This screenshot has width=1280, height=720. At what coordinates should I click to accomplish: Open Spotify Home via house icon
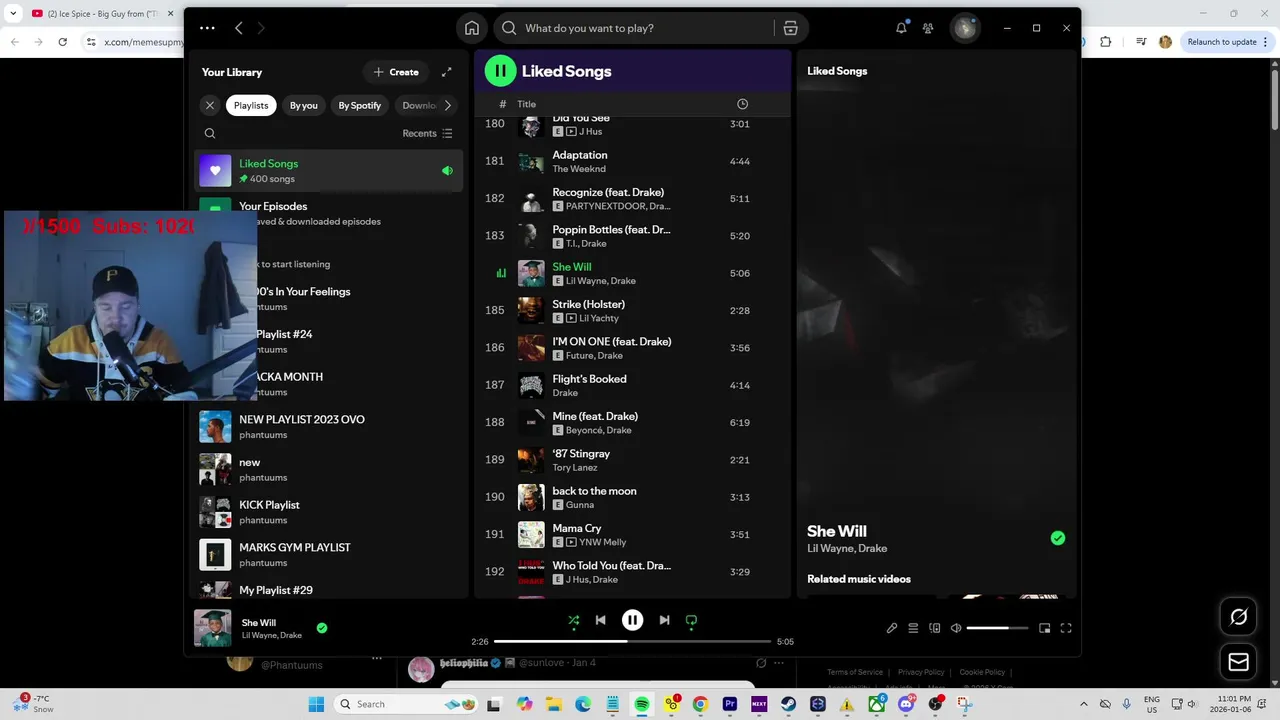click(472, 28)
